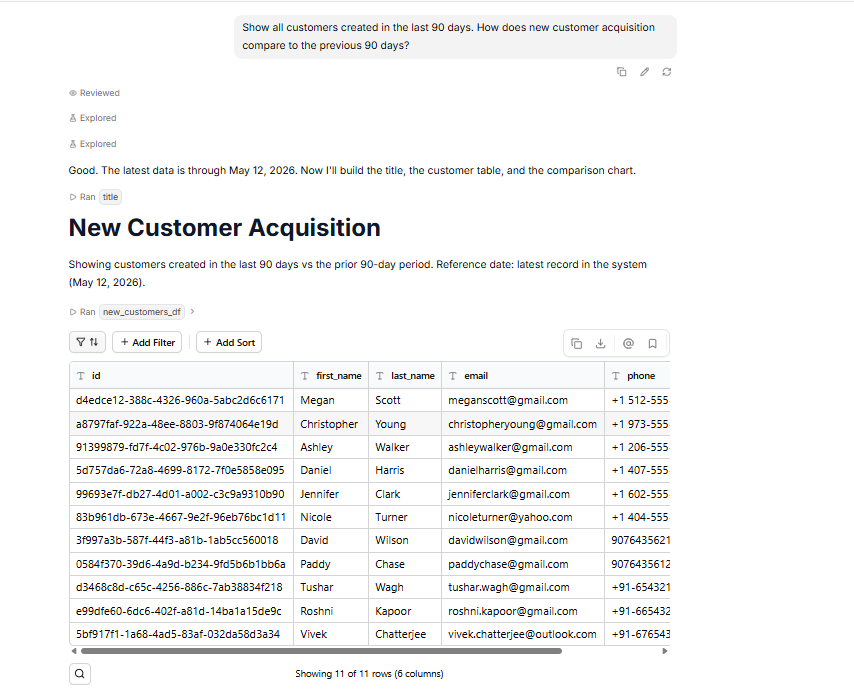The height and width of the screenshot is (696, 854).
Task: Click the scroll left arrow of table
Action: click(x=74, y=651)
